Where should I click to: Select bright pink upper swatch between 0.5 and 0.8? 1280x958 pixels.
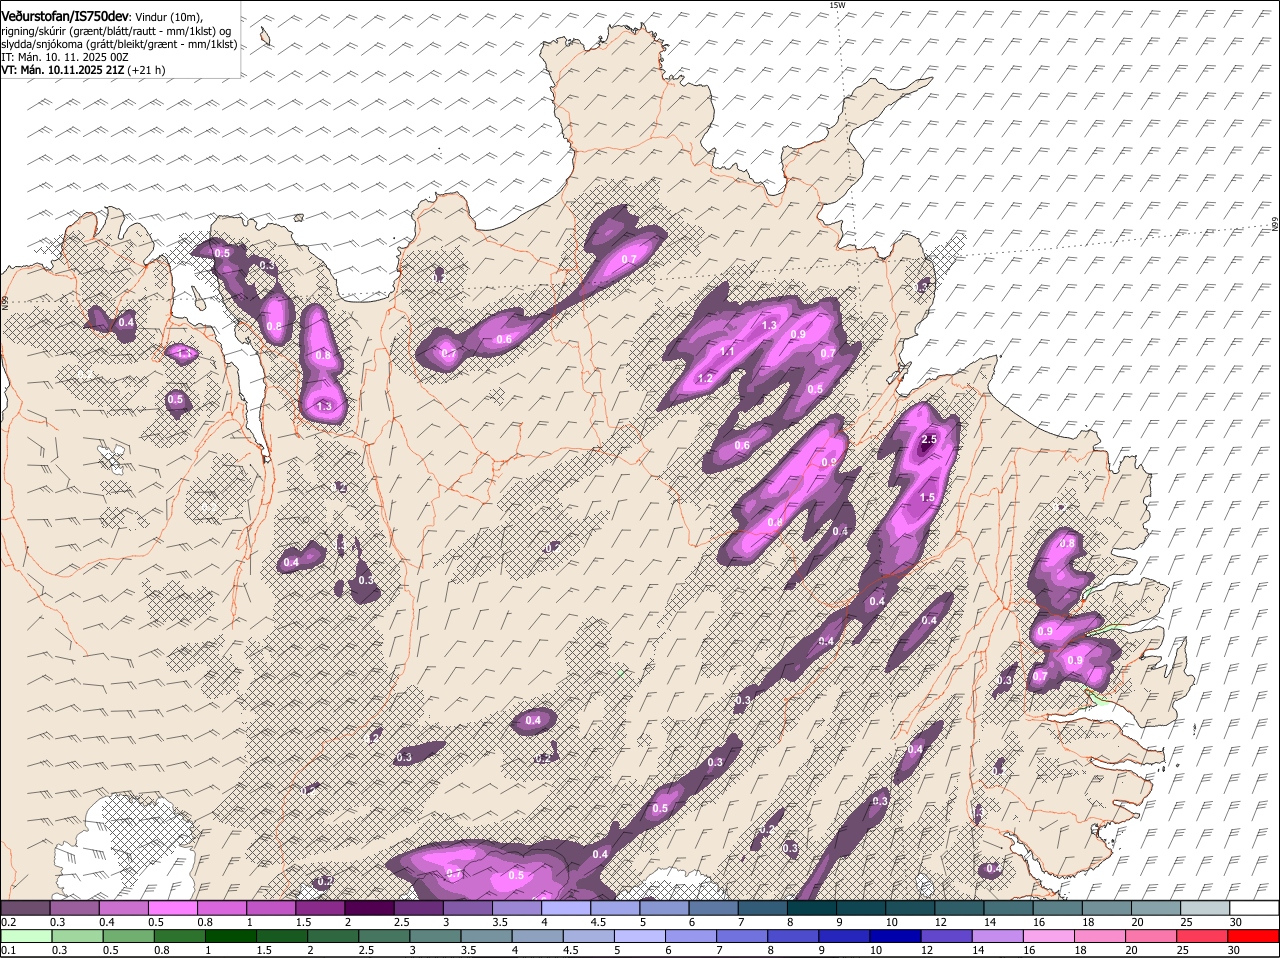click(x=173, y=908)
